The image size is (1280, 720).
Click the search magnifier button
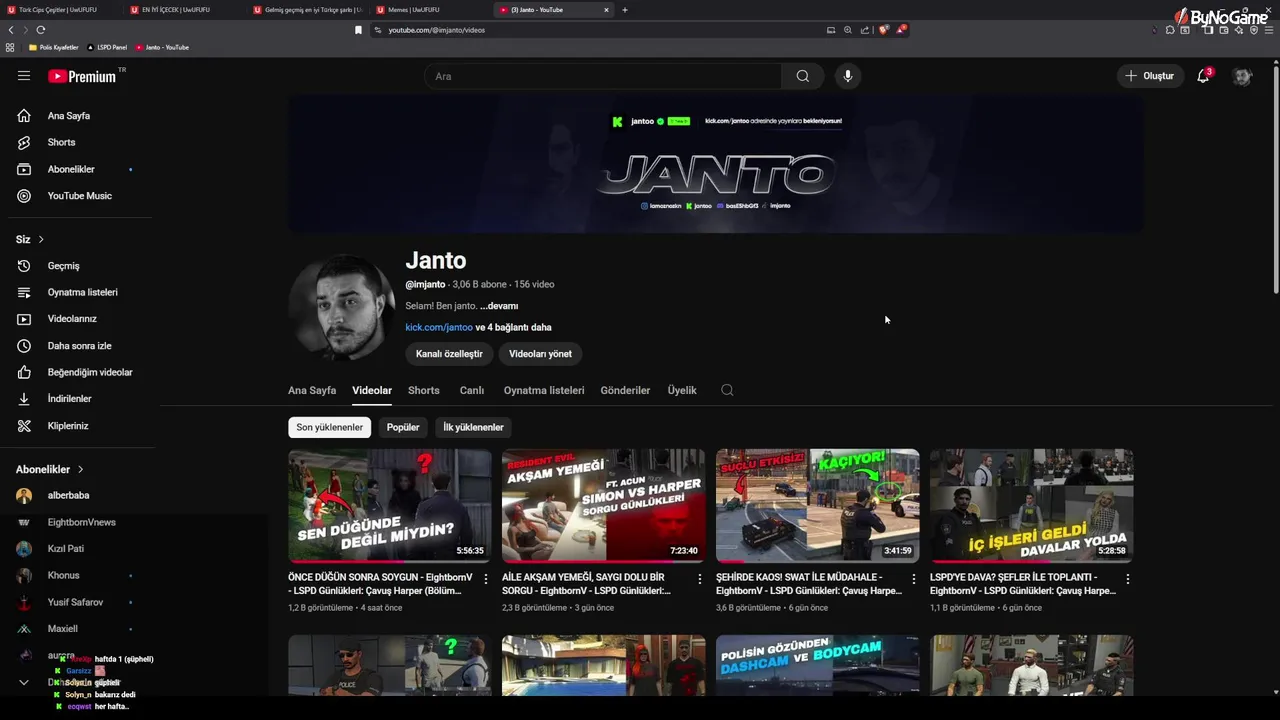(x=802, y=76)
